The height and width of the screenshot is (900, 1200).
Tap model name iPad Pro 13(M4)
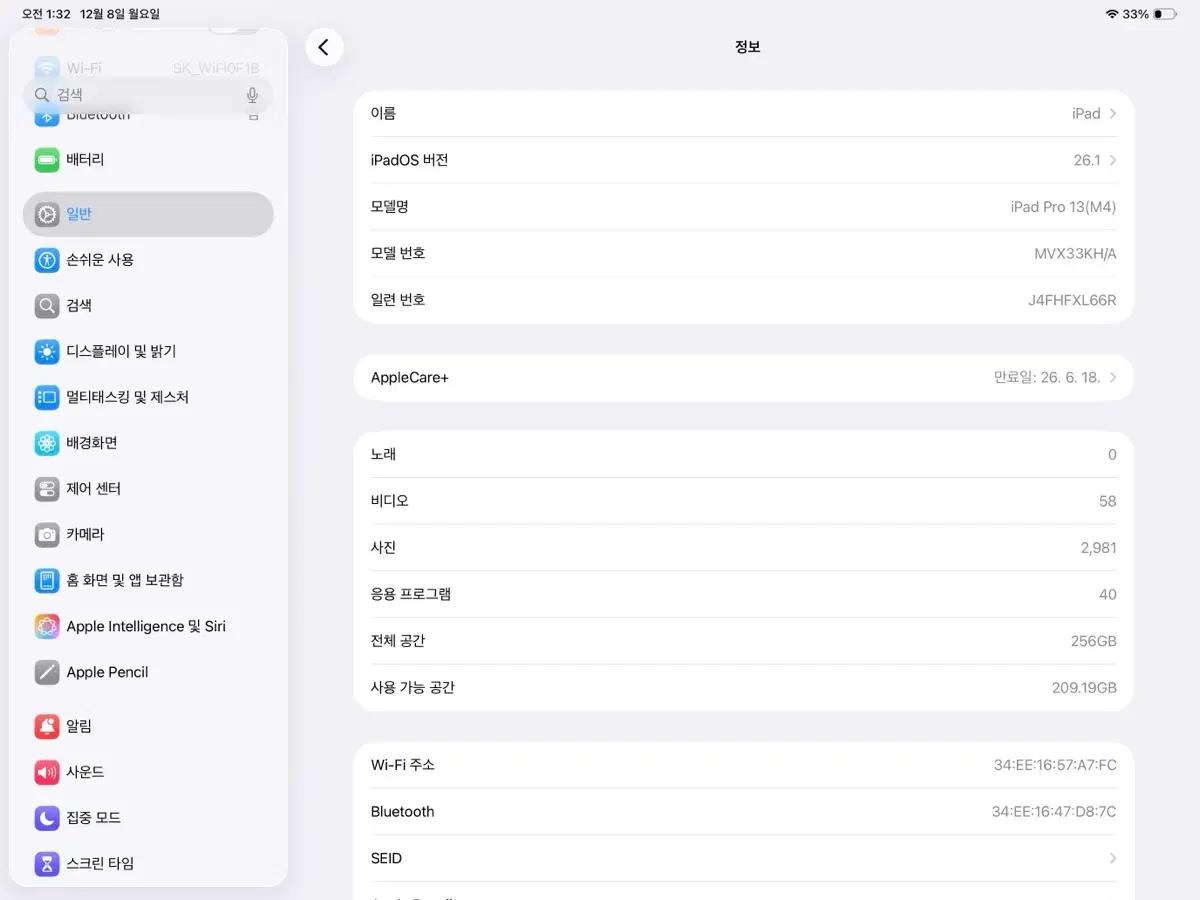click(x=1063, y=207)
